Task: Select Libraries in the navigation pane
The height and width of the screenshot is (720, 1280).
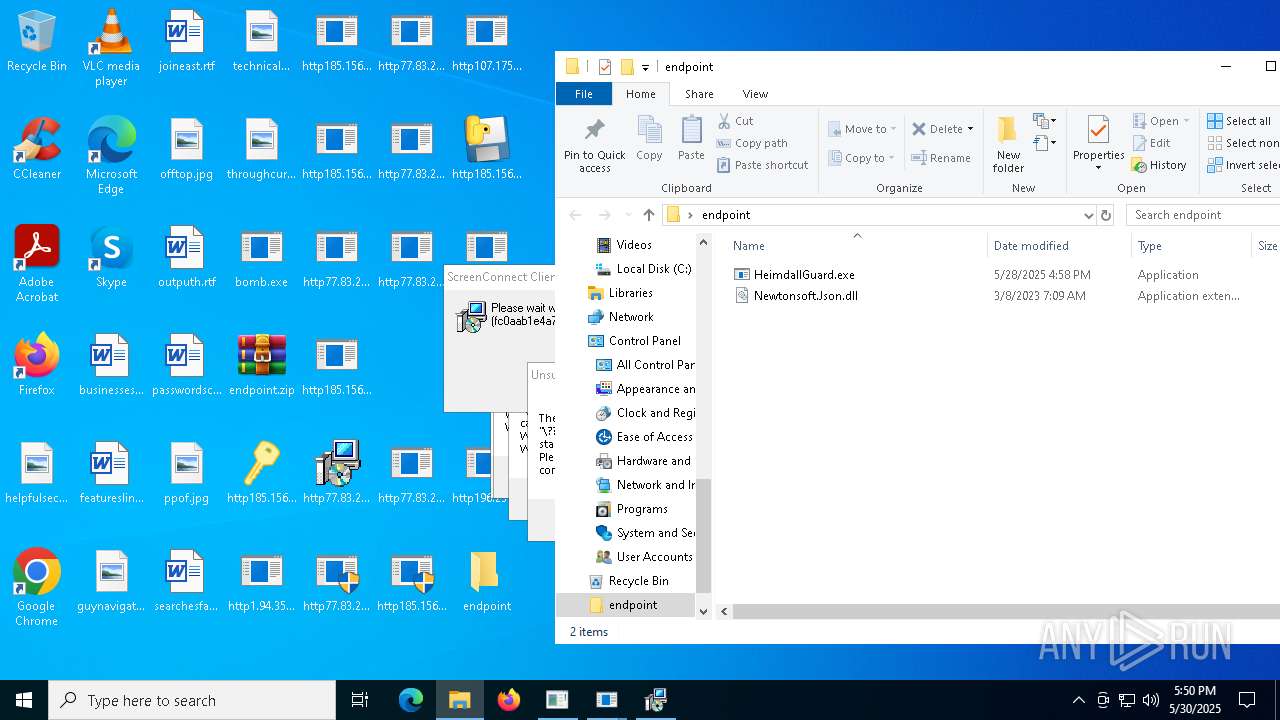Action: coord(630,293)
